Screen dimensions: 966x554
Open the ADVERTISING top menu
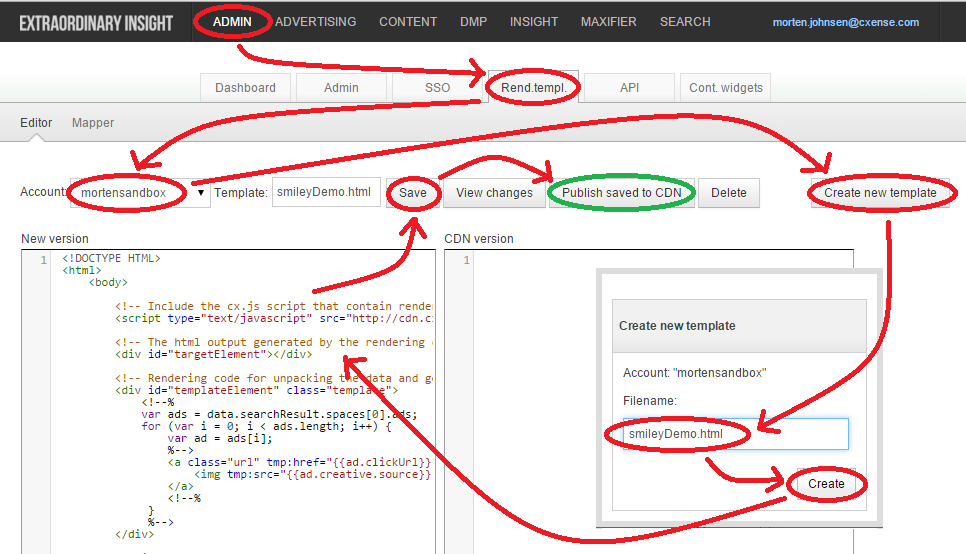click(315, 22)
